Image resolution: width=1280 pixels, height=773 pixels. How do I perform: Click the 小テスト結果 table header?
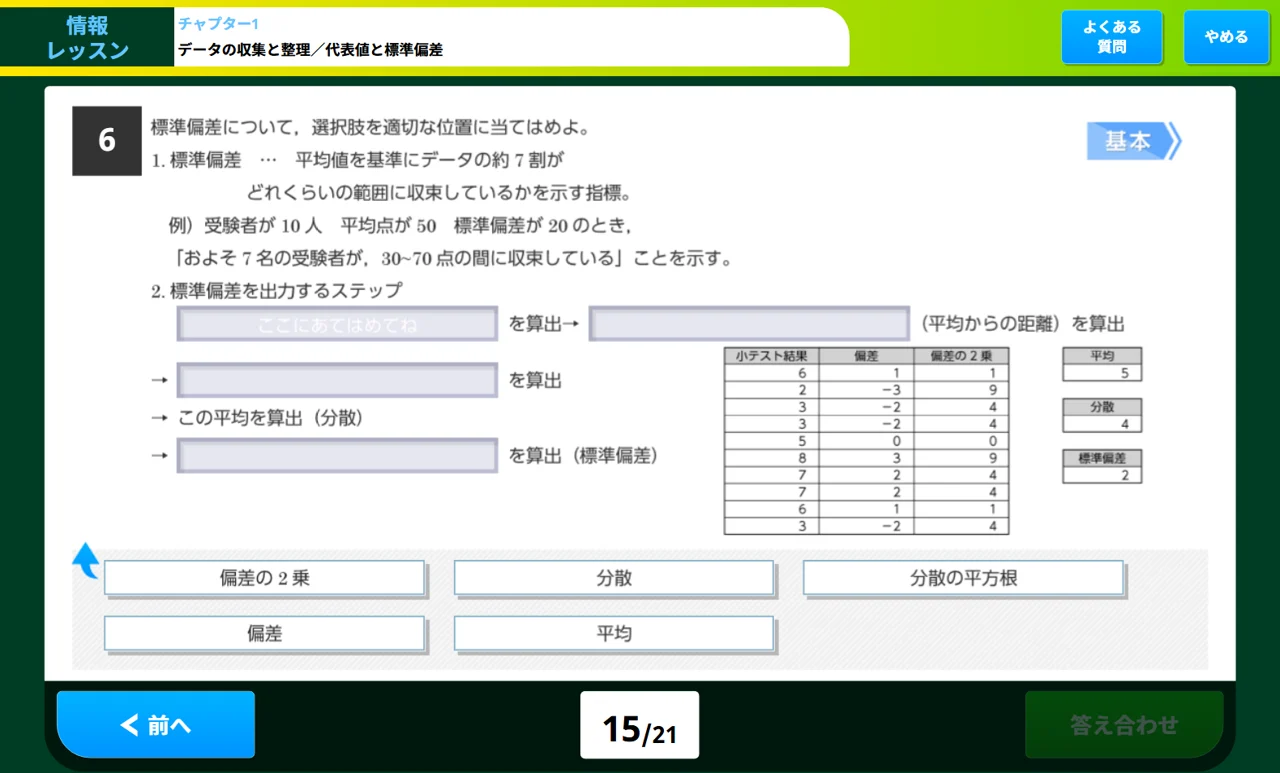pyautogui.click(x=771, y=355)
